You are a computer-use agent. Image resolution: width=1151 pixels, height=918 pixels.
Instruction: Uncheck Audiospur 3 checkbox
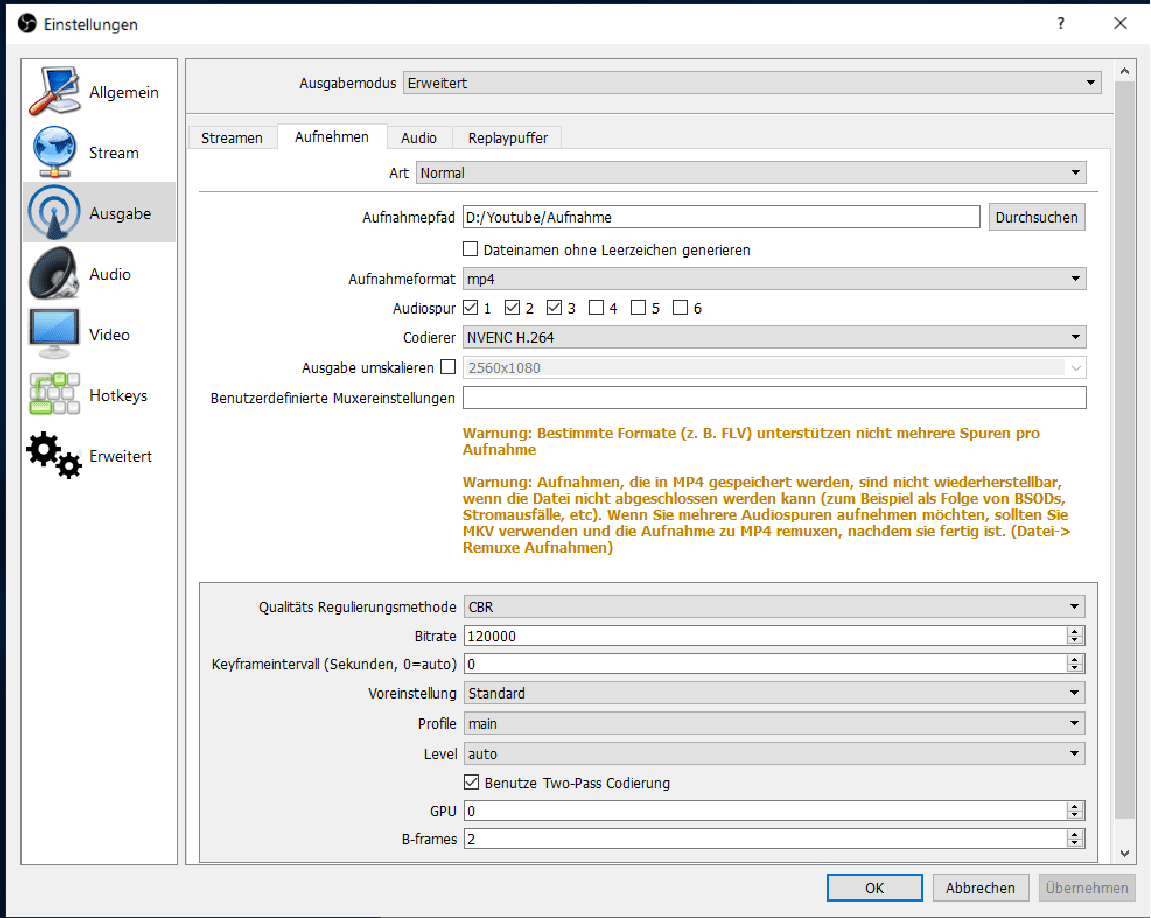point(554,307)
